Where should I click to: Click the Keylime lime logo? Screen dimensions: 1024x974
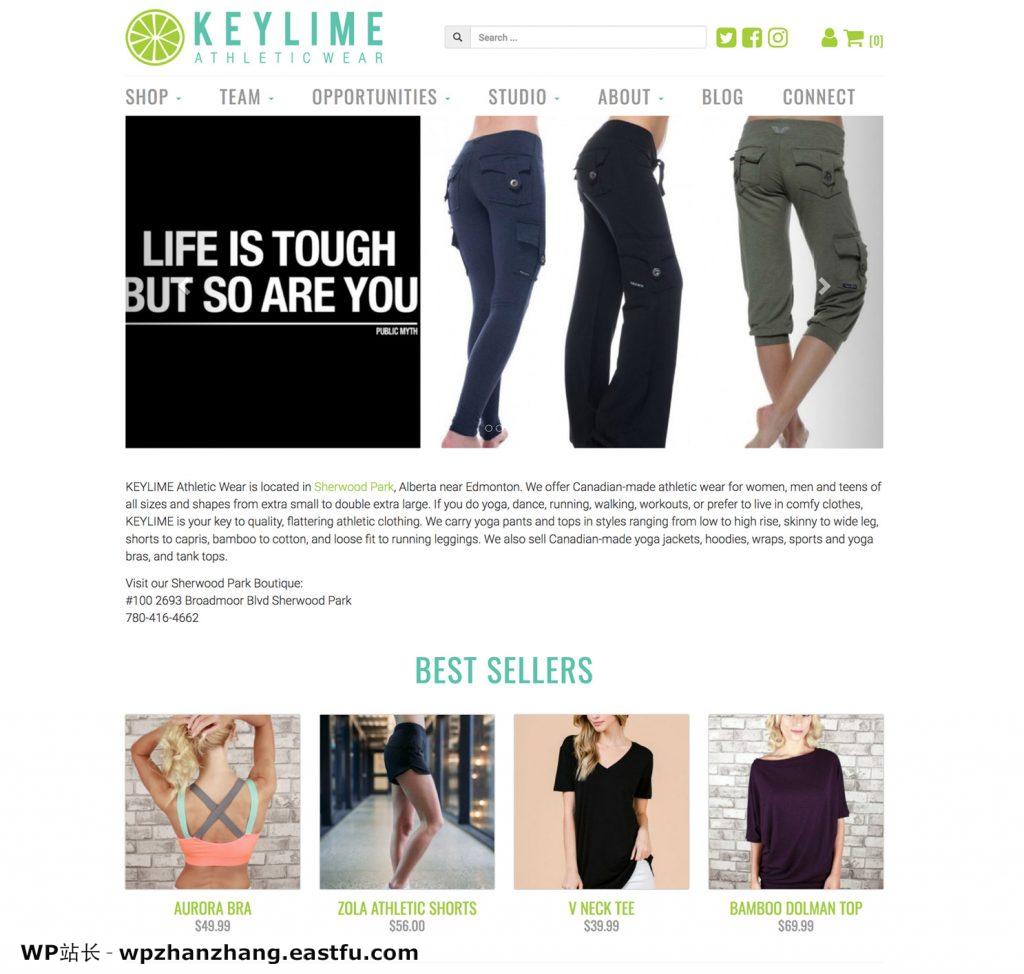[x=155, y=37]
